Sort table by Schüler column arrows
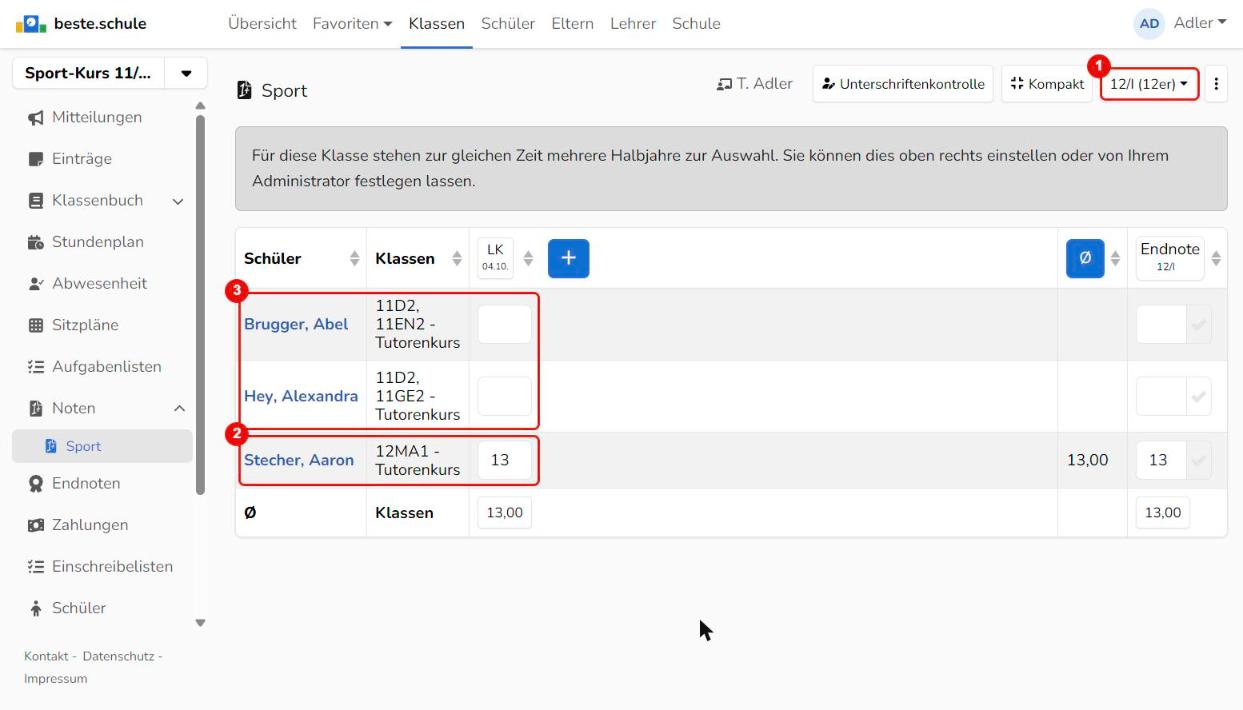 [353, 259]
